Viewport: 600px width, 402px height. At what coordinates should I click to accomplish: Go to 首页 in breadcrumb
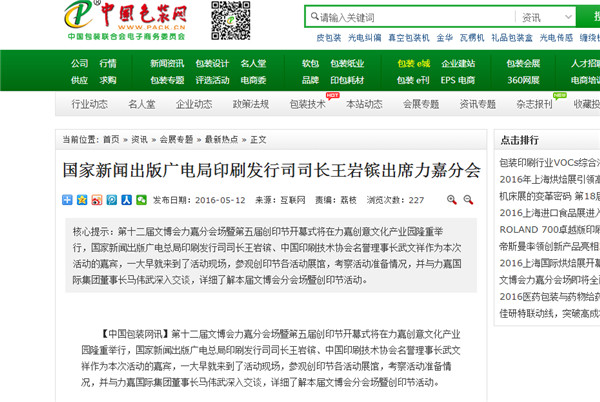(111, 139)
